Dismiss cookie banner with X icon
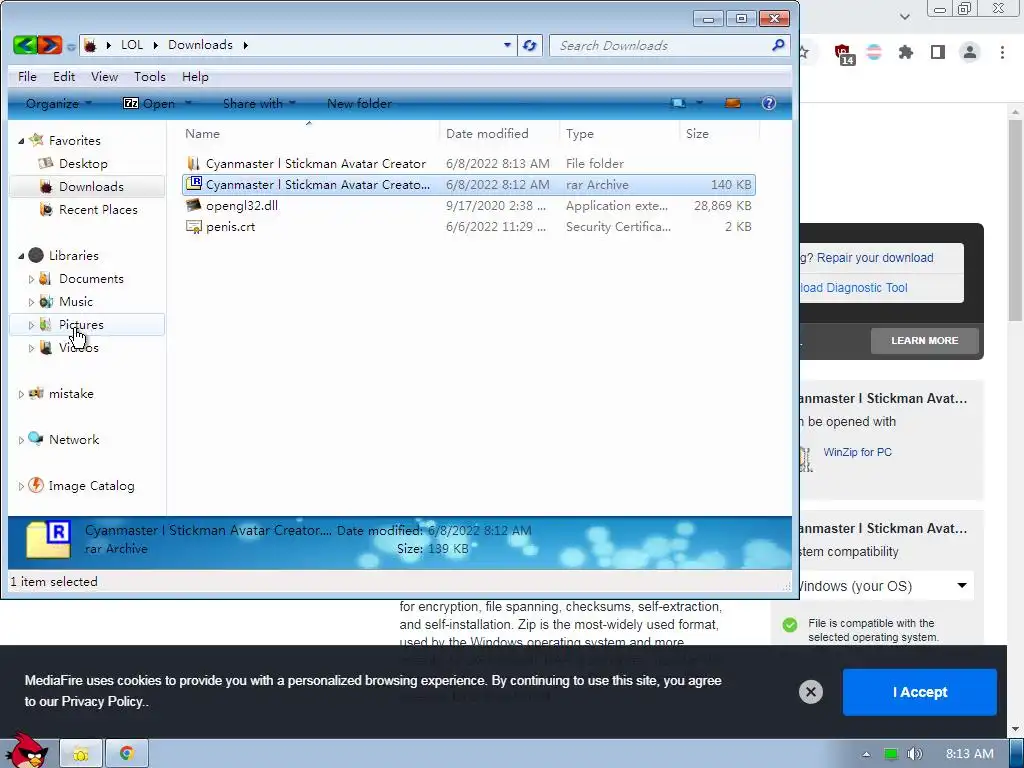 point(810,692)
